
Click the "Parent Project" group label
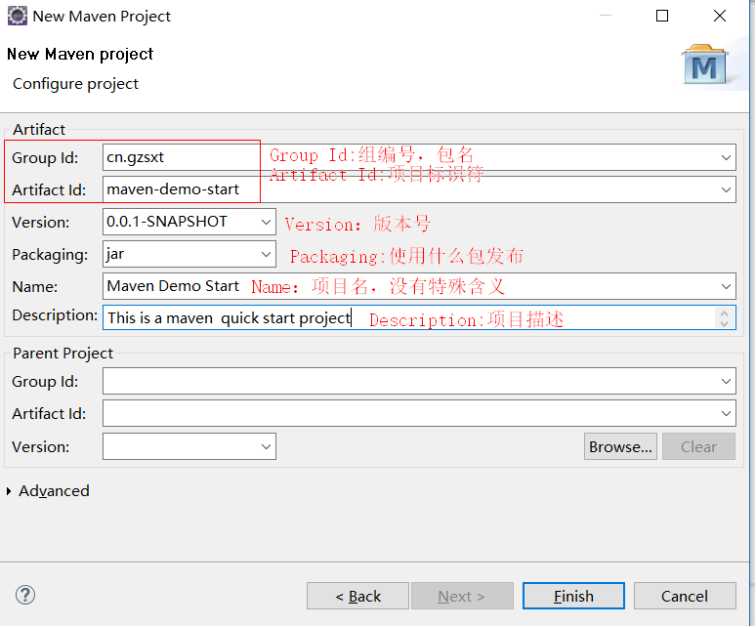pos(63,353)
